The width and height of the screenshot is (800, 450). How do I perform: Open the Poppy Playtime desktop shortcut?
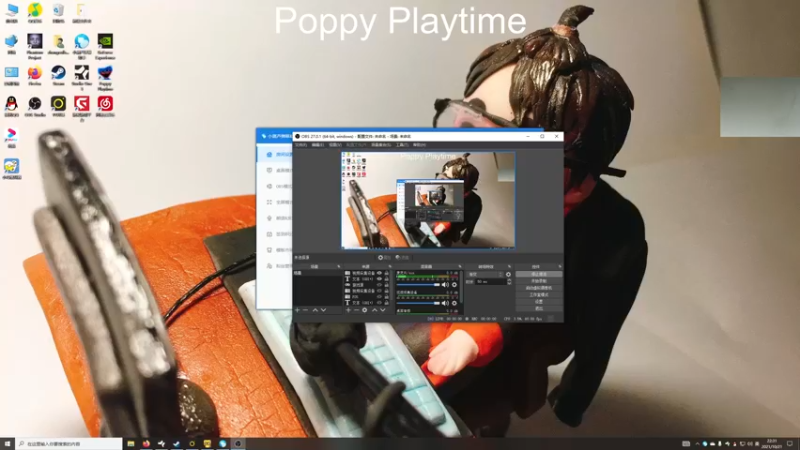coord(105,78)
